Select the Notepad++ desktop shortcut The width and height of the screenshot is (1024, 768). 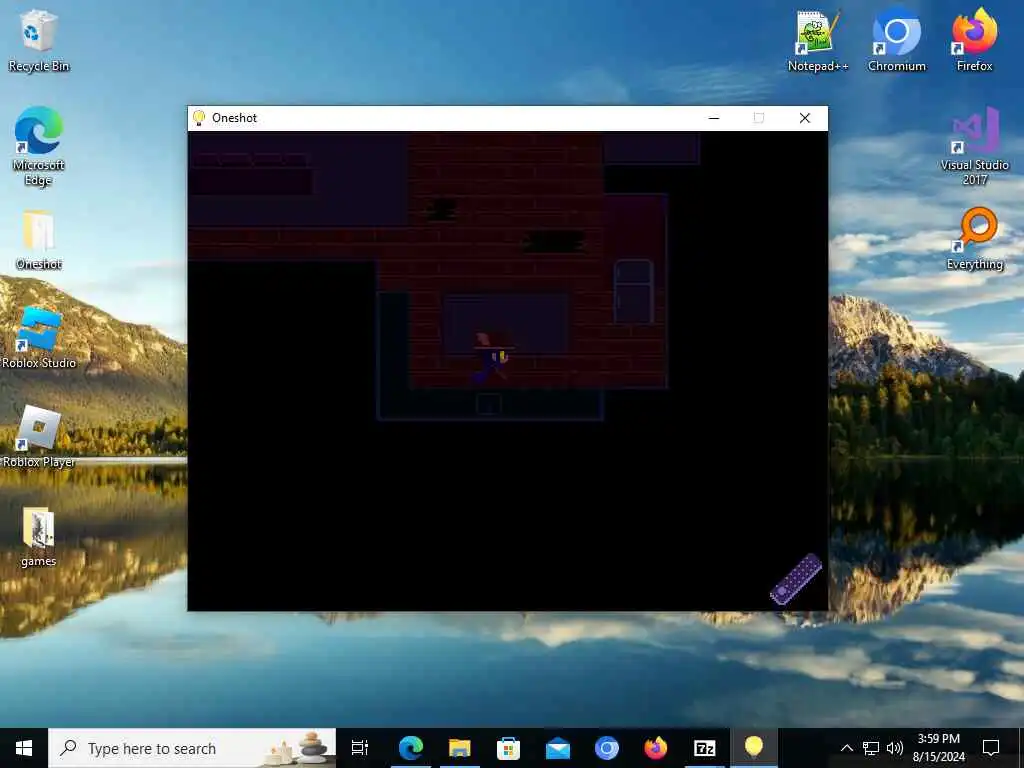[x=818, y=40]
